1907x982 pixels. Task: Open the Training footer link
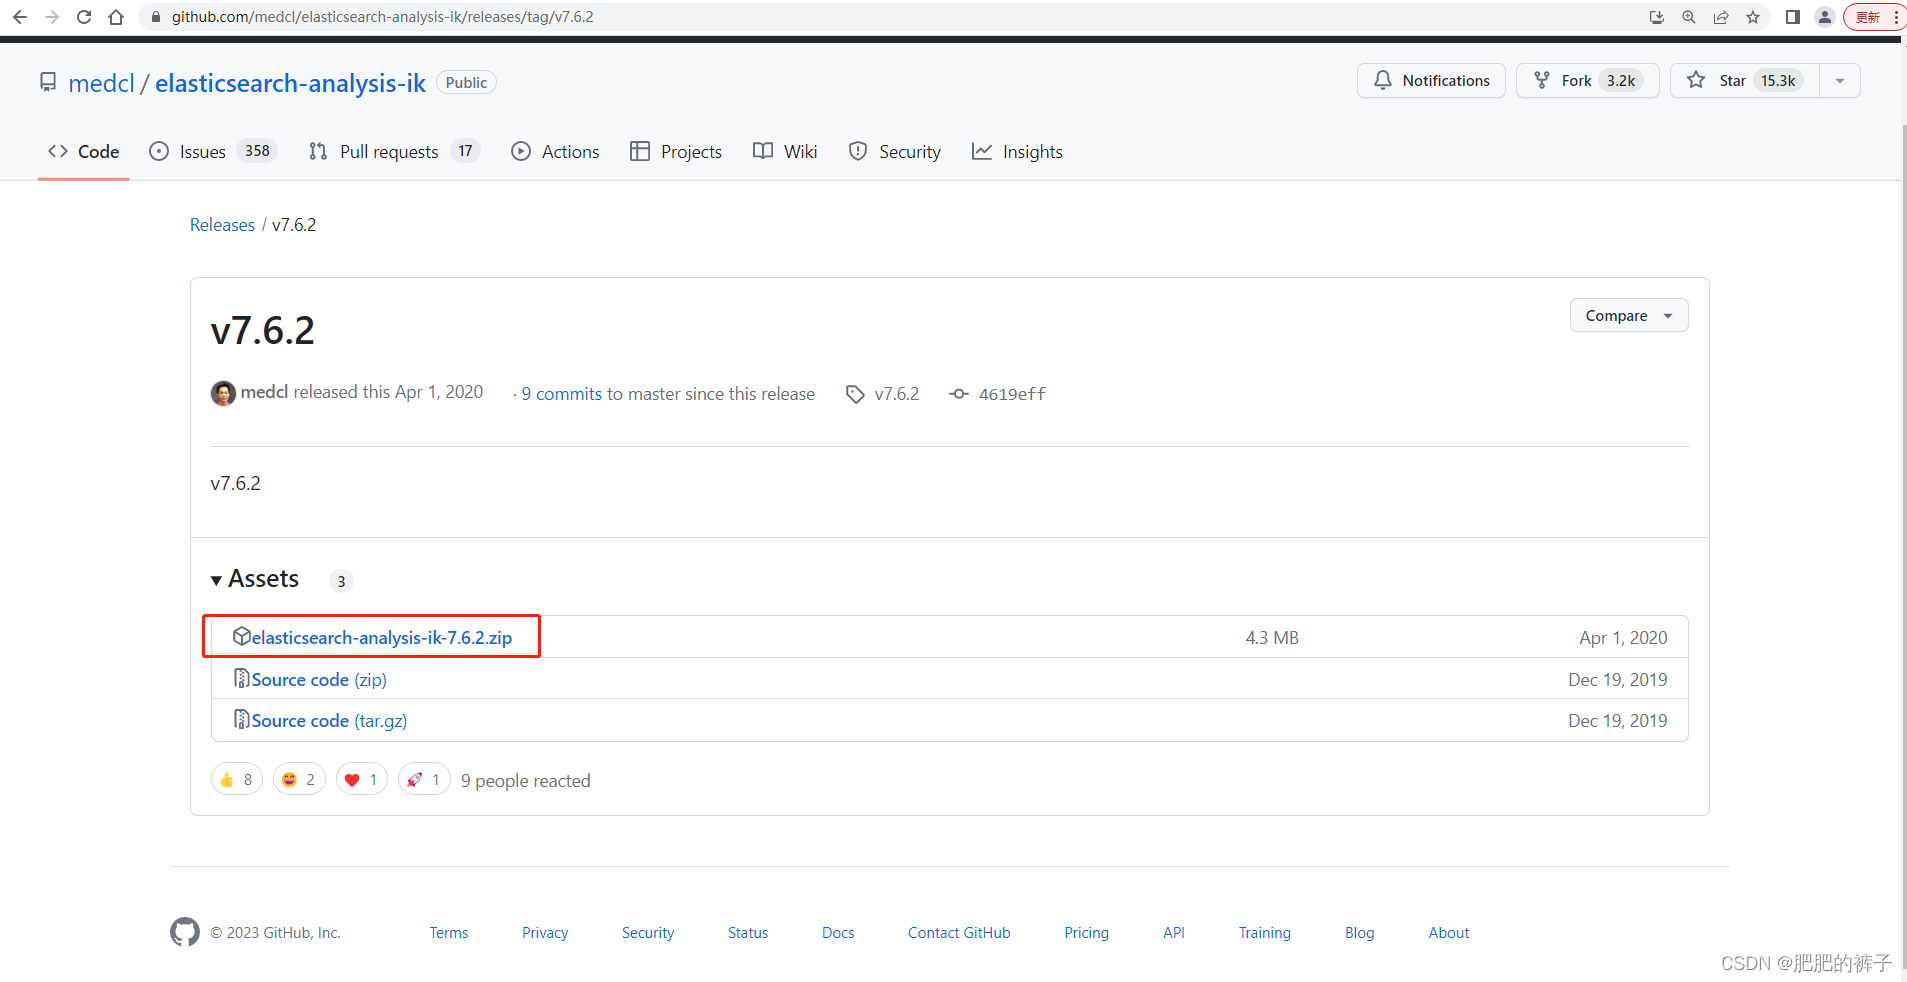(x=1265, y=933)
